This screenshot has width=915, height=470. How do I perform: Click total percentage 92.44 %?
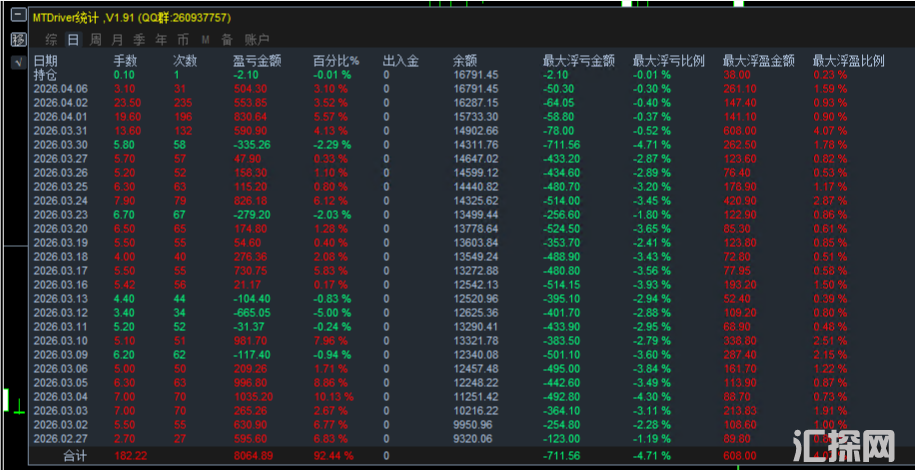point(333,455)
